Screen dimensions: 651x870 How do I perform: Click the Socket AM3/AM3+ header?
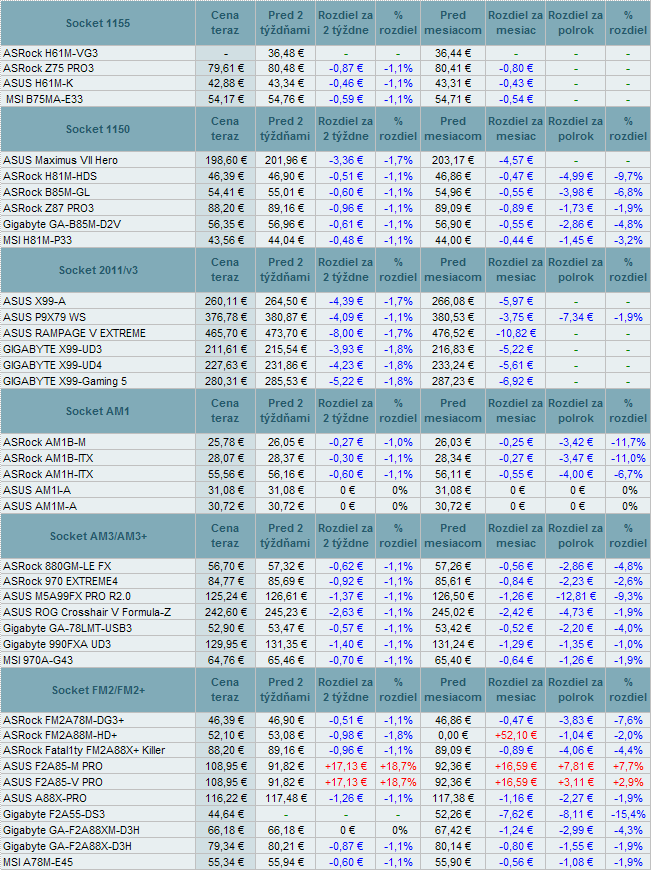click(98, 537)
